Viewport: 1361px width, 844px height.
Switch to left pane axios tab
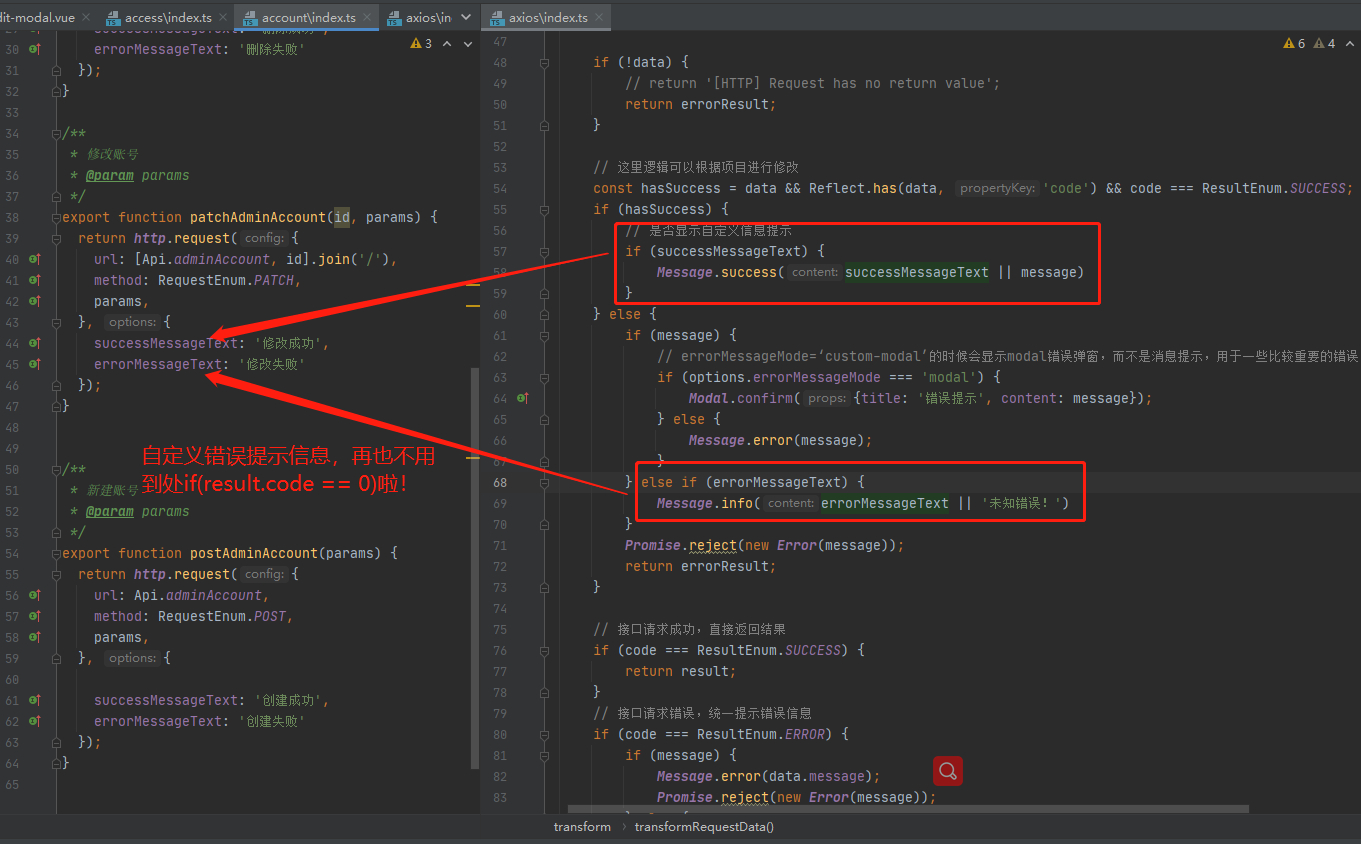[419, 18]
